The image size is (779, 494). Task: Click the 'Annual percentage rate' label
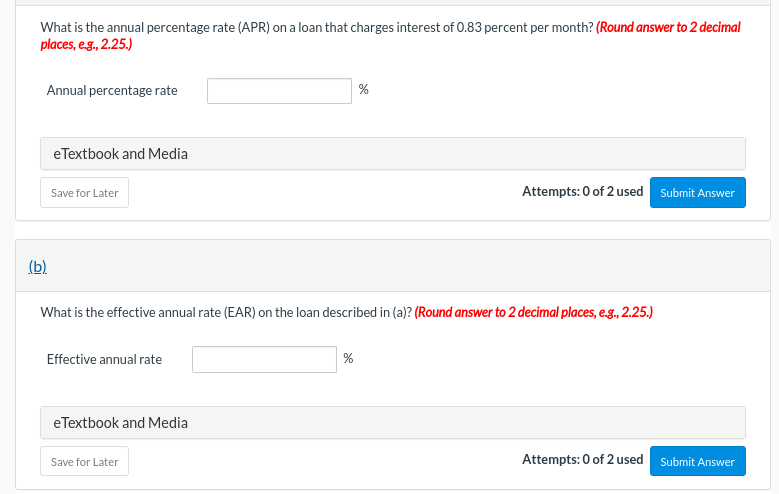pyautogui.click(x=112, y=90)
